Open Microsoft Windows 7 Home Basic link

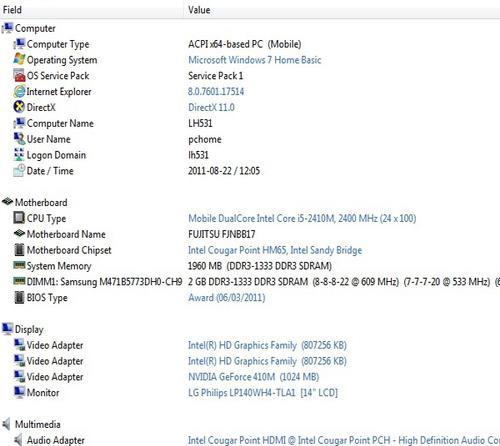(x=255, y=60)
